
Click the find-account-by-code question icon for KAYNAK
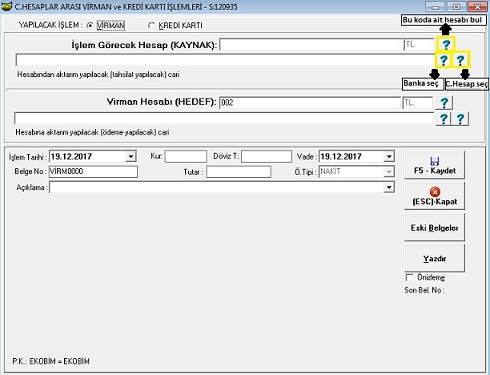[x=446, y=44]
